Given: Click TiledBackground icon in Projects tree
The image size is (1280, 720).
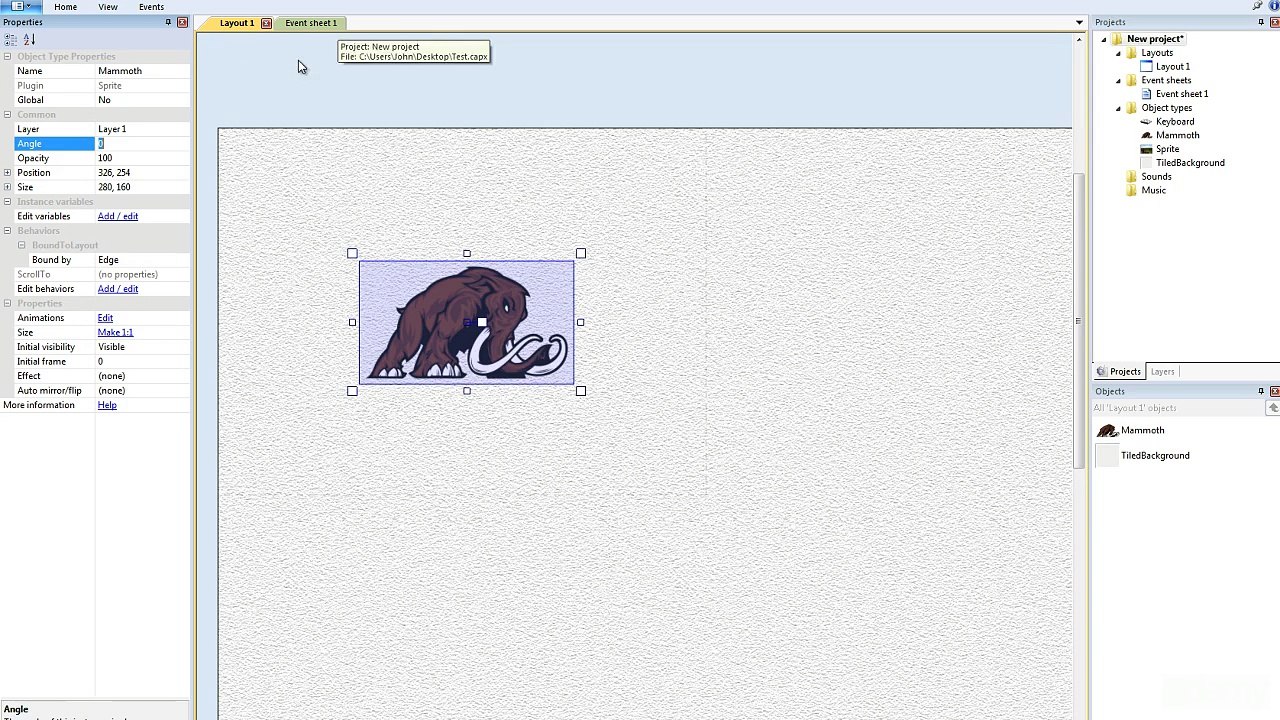Looking at the screenshot, I should point(1146,163).
